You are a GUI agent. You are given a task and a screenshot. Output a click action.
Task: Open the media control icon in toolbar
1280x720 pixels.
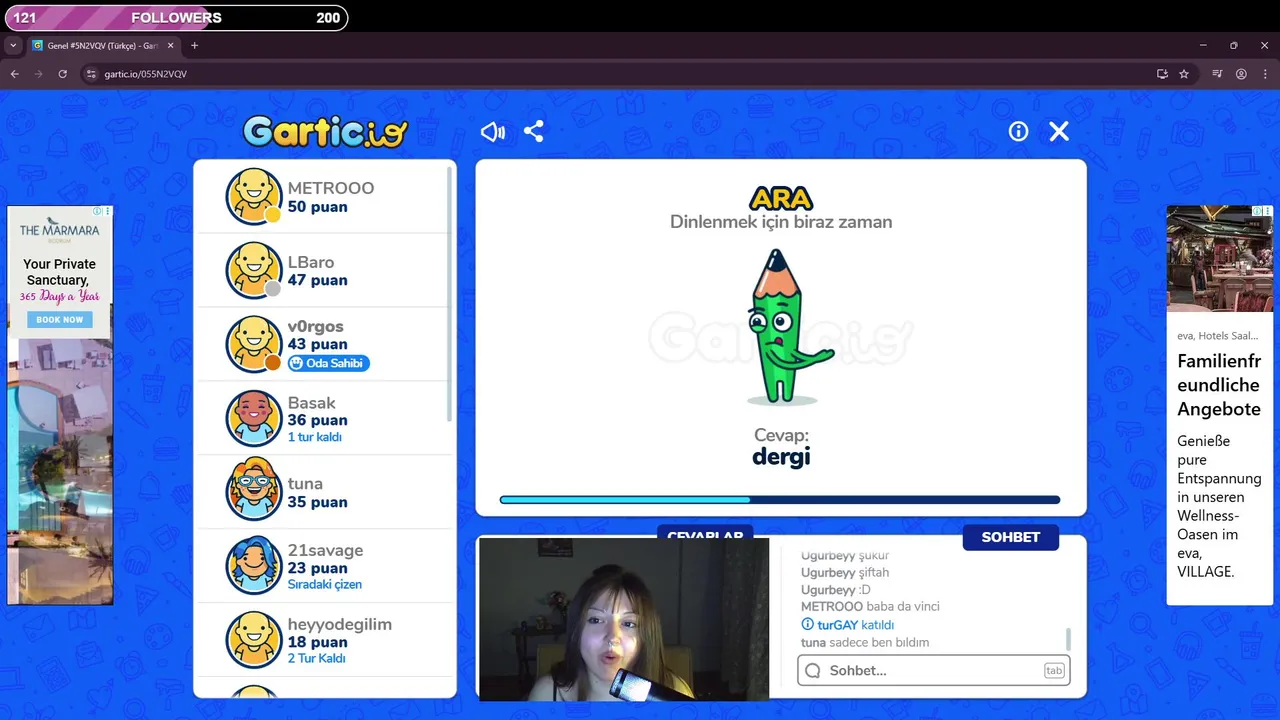coord(1217,74)
